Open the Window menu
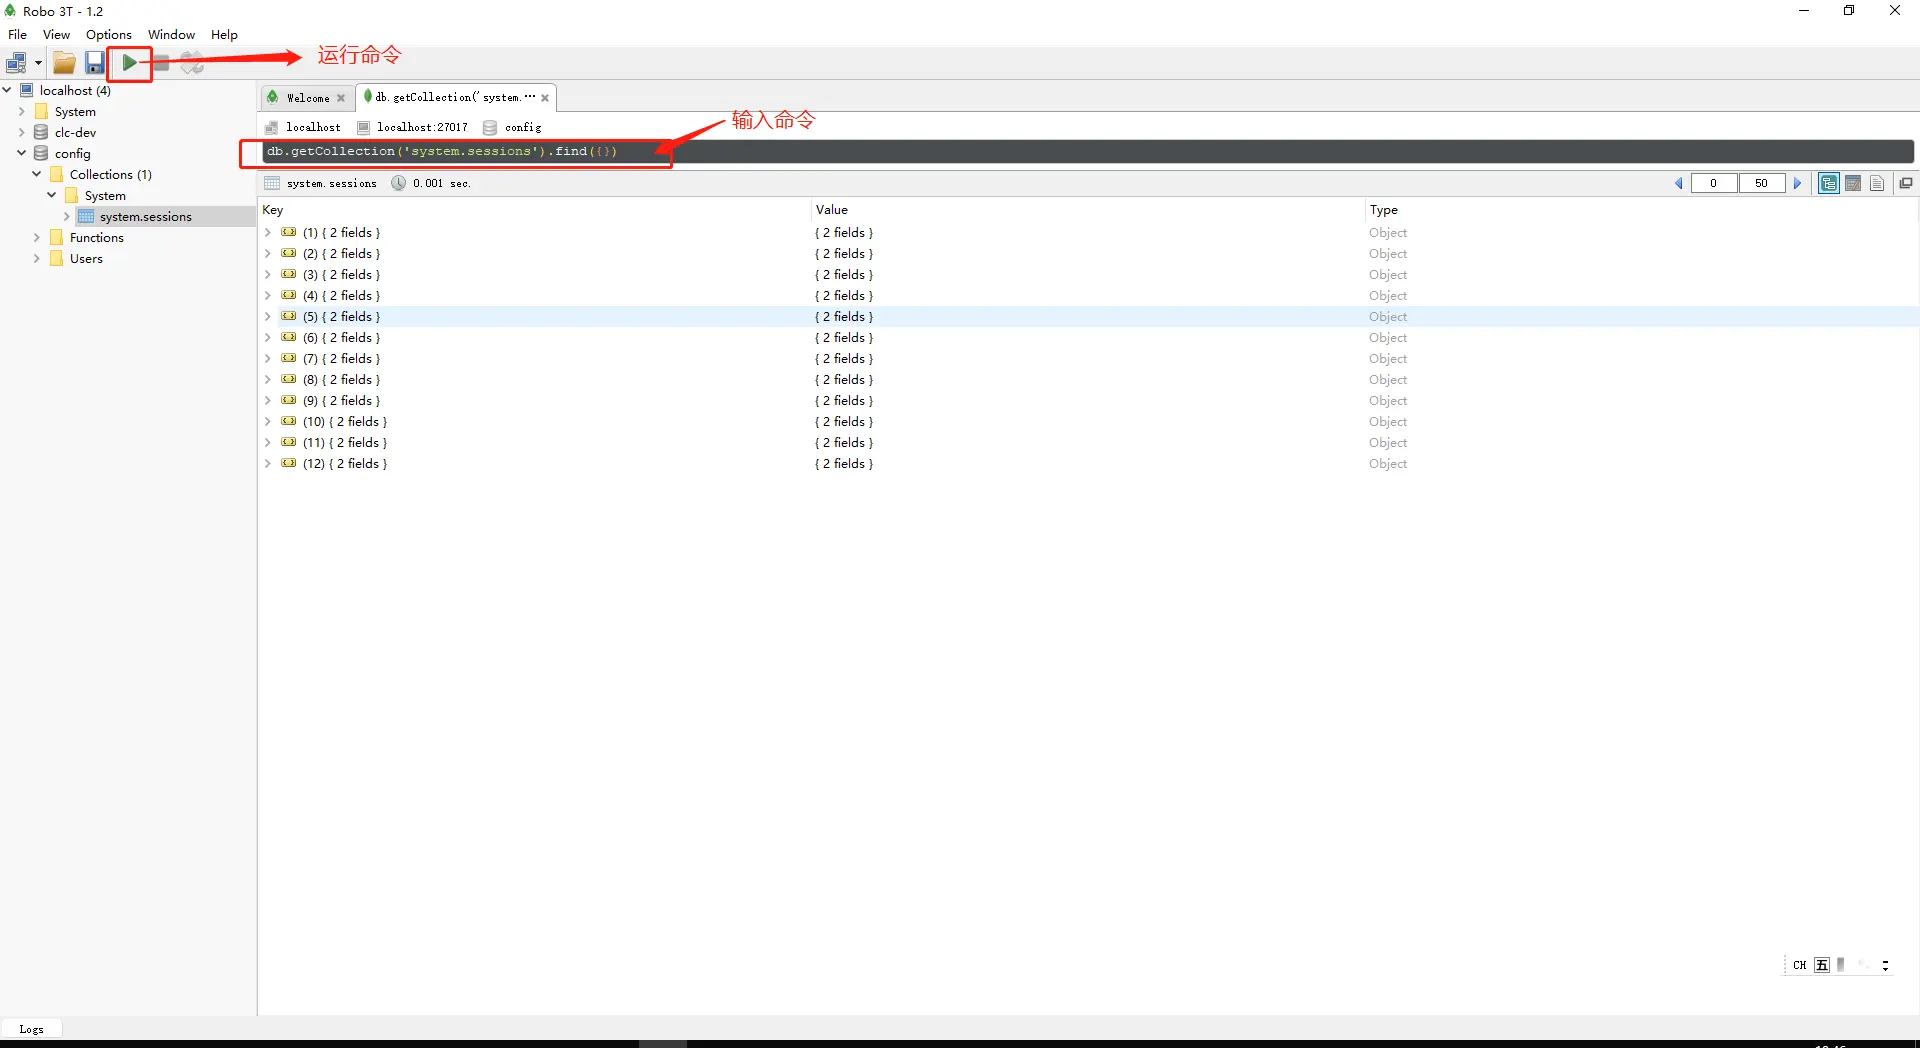Viewport: 1920px width, 1048px height. click(171, 34)
